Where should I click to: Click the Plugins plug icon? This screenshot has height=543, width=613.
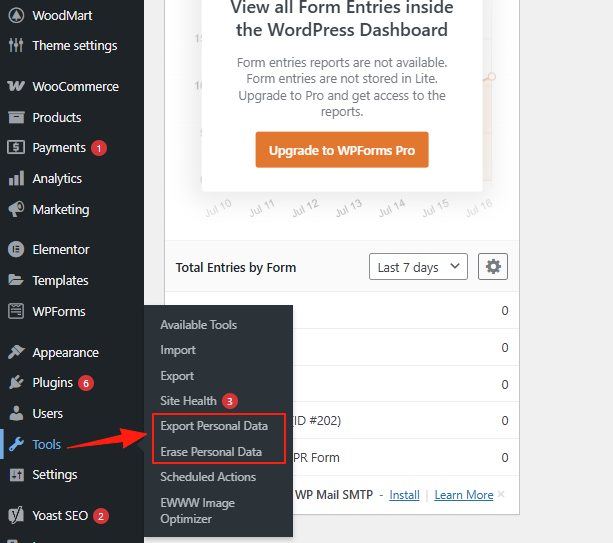tap(16, 382)
